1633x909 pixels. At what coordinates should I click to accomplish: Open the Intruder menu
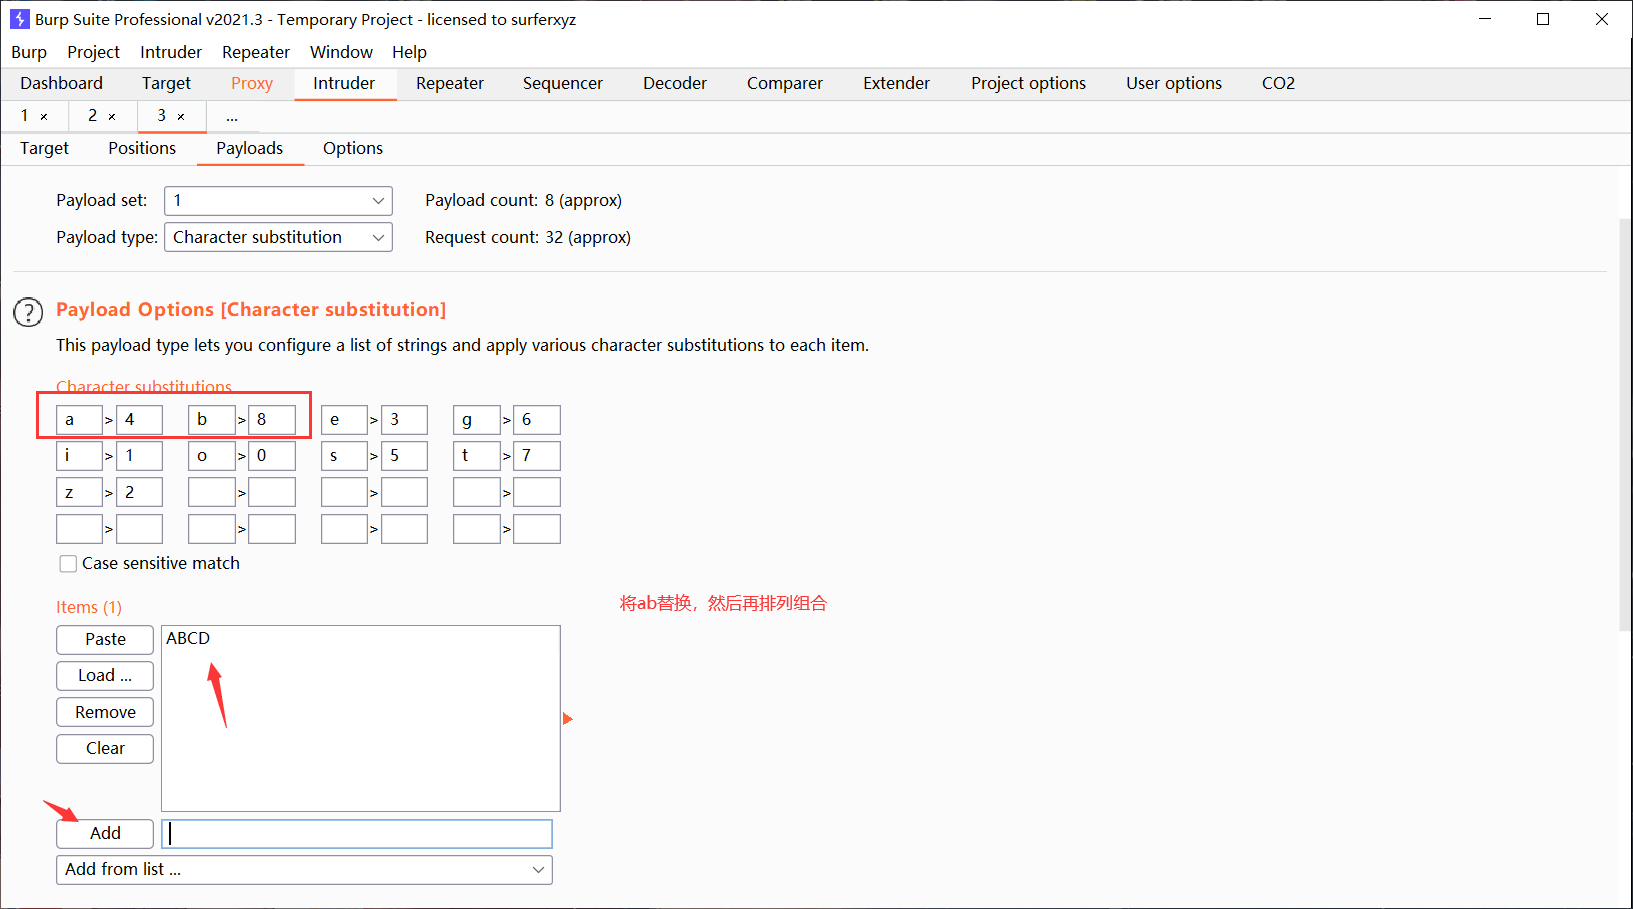[171, 52]
